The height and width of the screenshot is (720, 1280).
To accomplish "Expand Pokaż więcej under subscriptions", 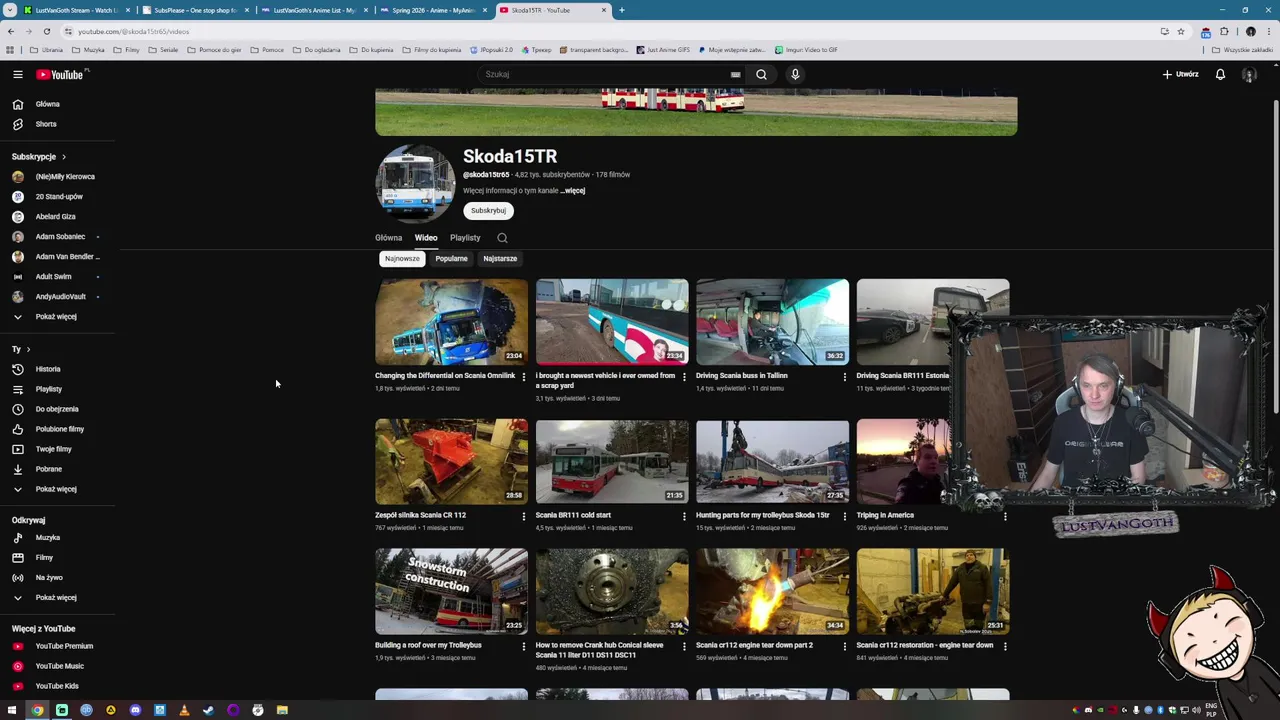I will click(x=57, y=317).
